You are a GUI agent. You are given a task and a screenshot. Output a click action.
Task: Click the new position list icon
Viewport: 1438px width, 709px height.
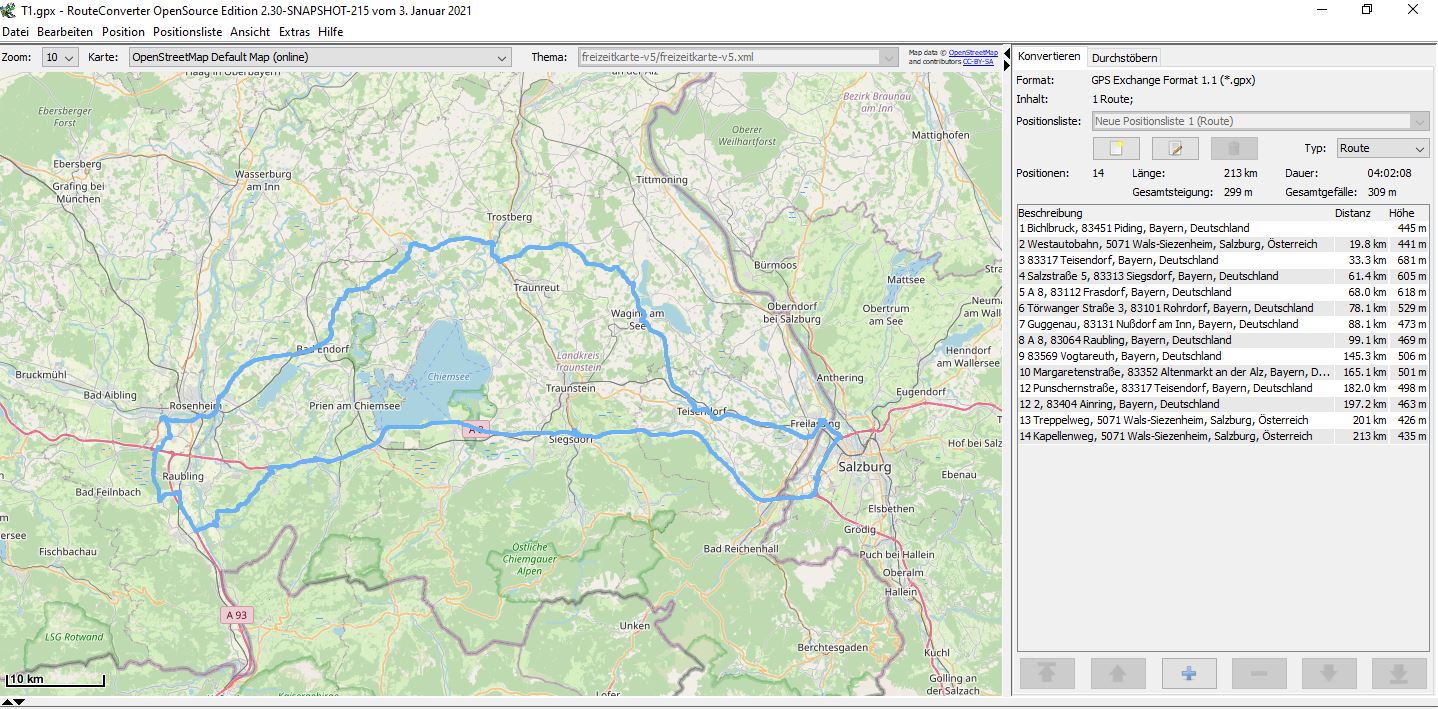[x=1116, y=149]
